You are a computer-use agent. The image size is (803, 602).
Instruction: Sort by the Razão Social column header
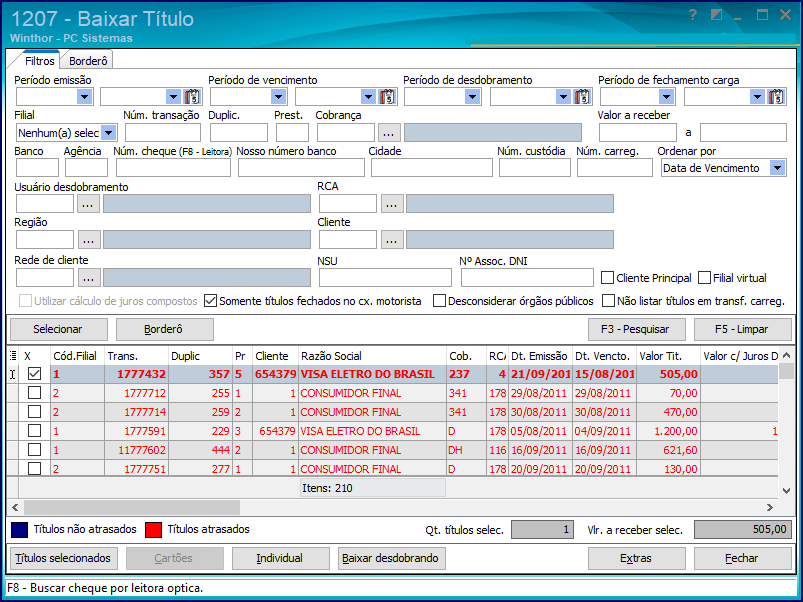pos(372,356)
